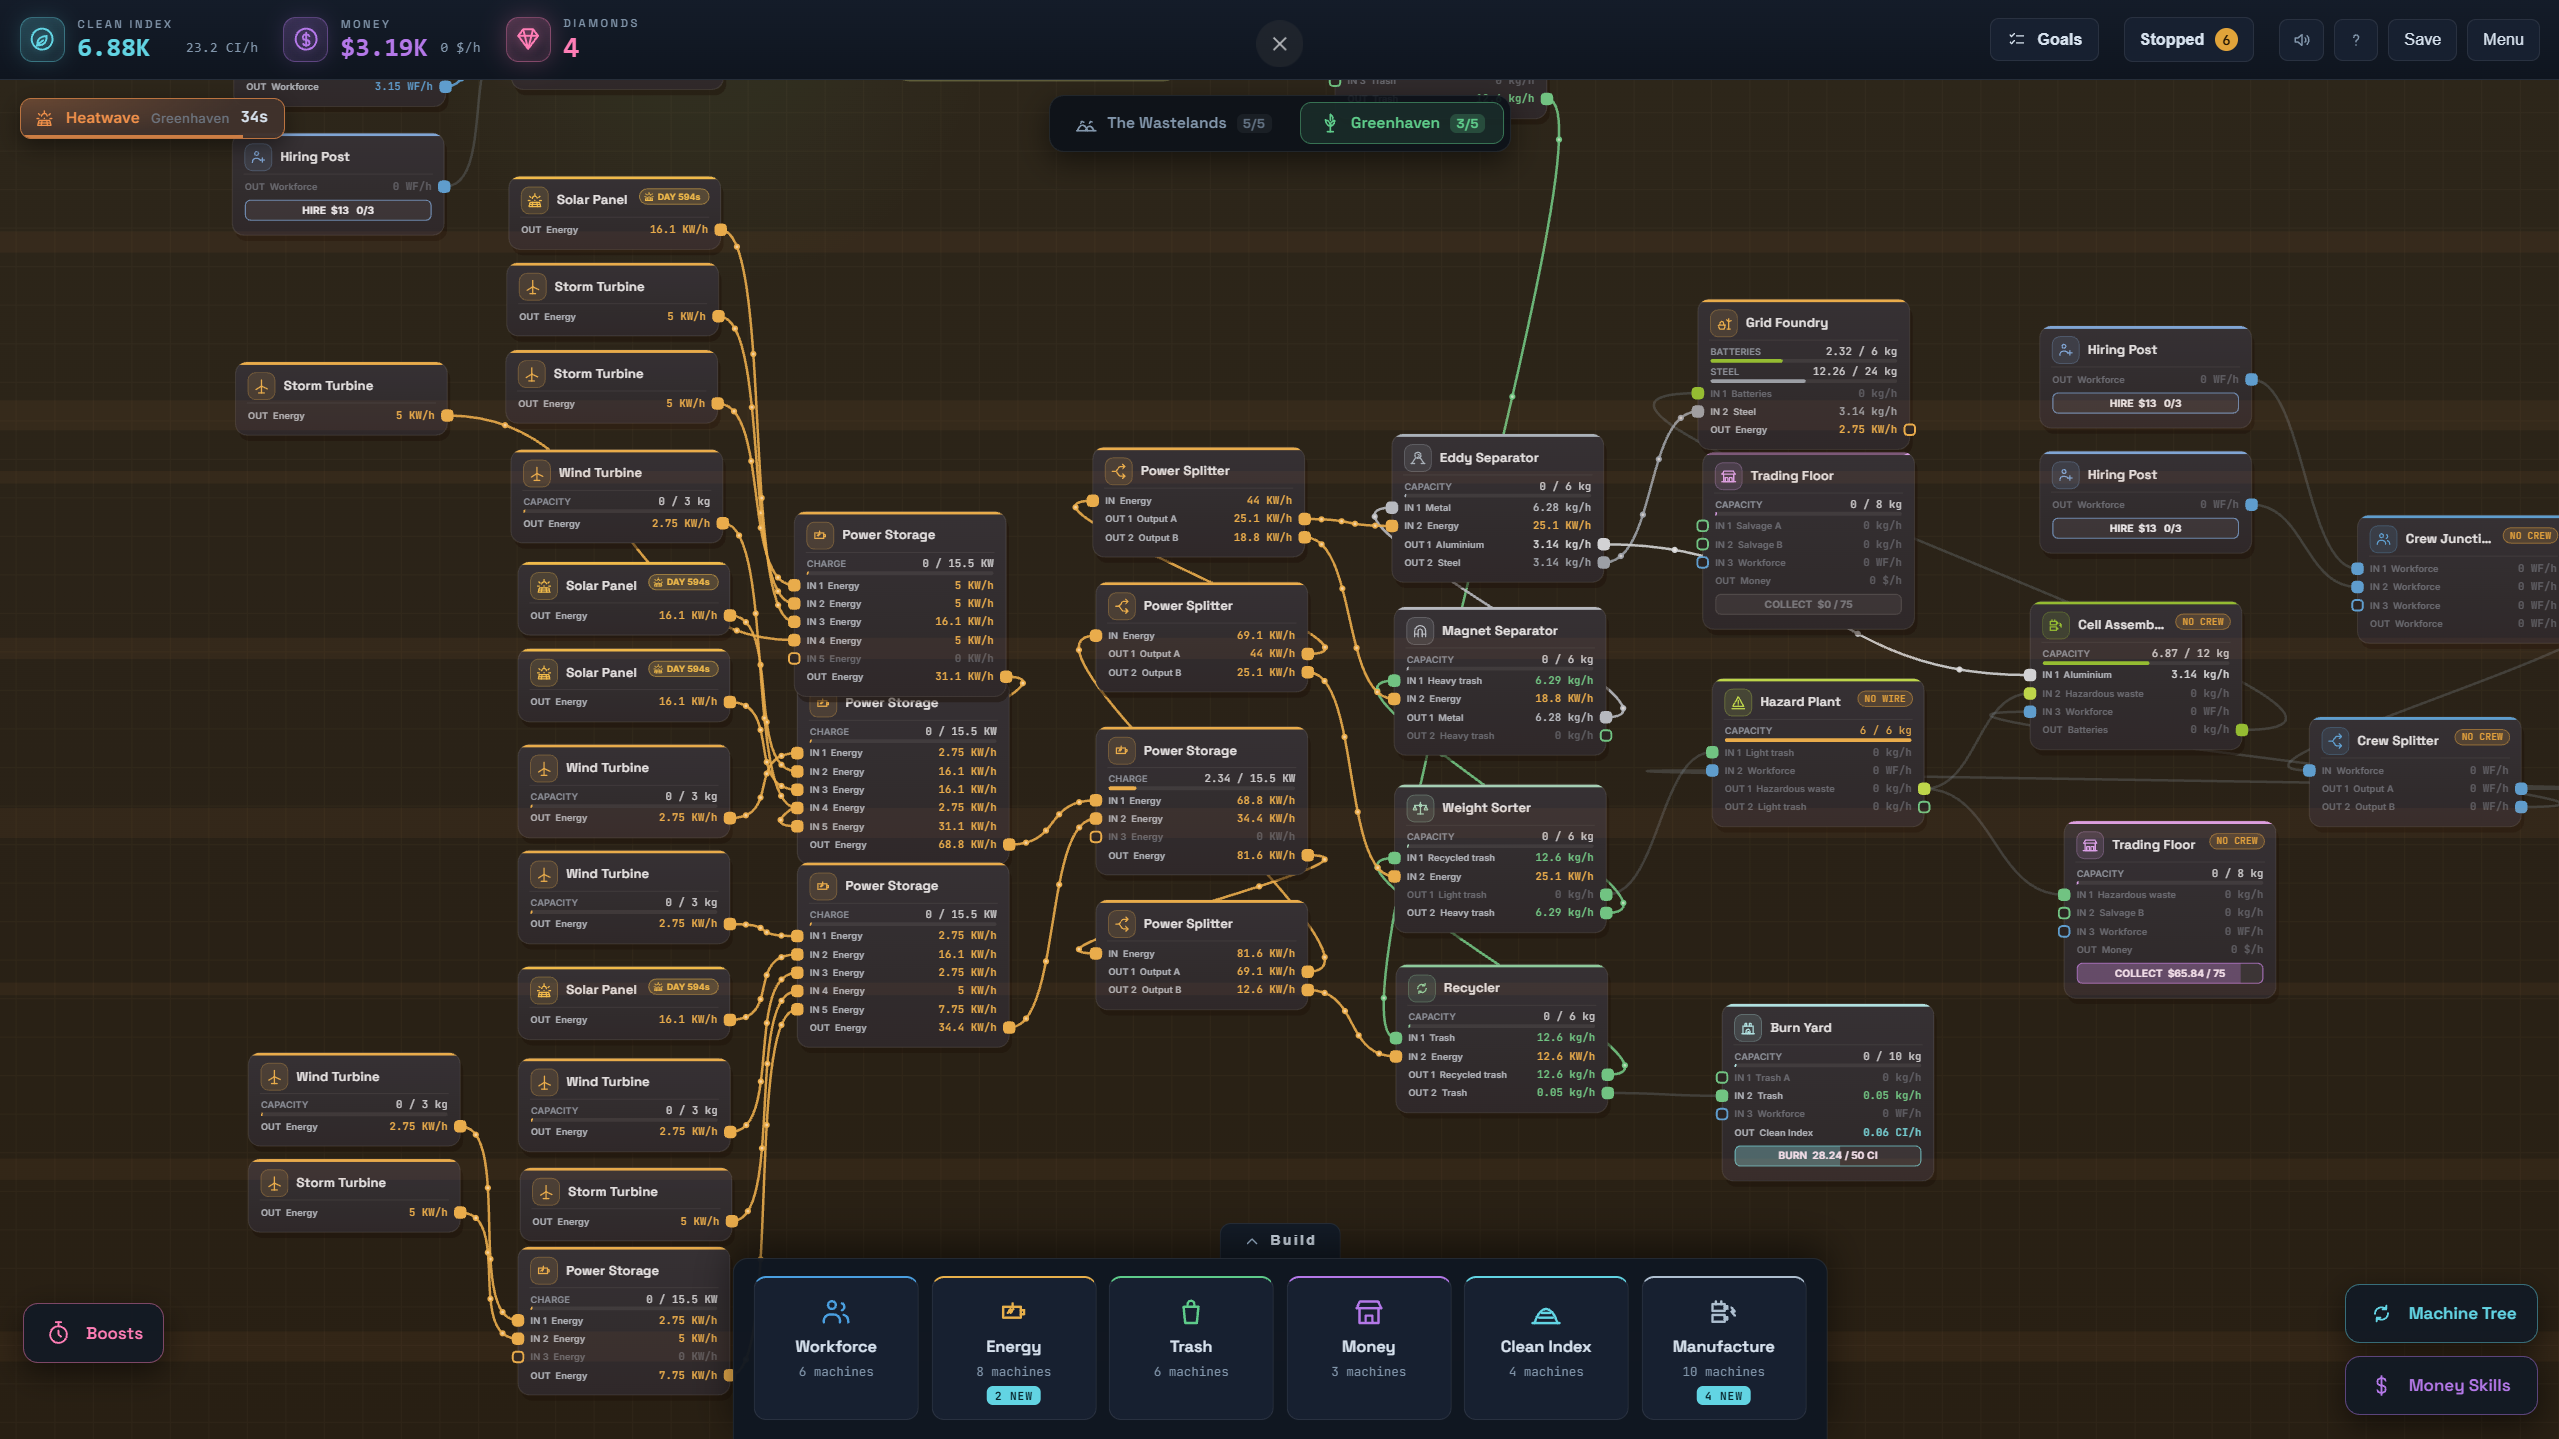Toggle the Stopped simulation button
This screenshot has width=2559, height=1439.
pos(2188,40)
